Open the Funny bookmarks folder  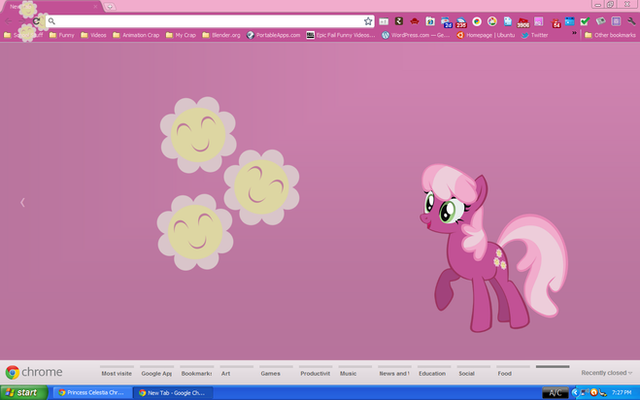coord(62,35)
